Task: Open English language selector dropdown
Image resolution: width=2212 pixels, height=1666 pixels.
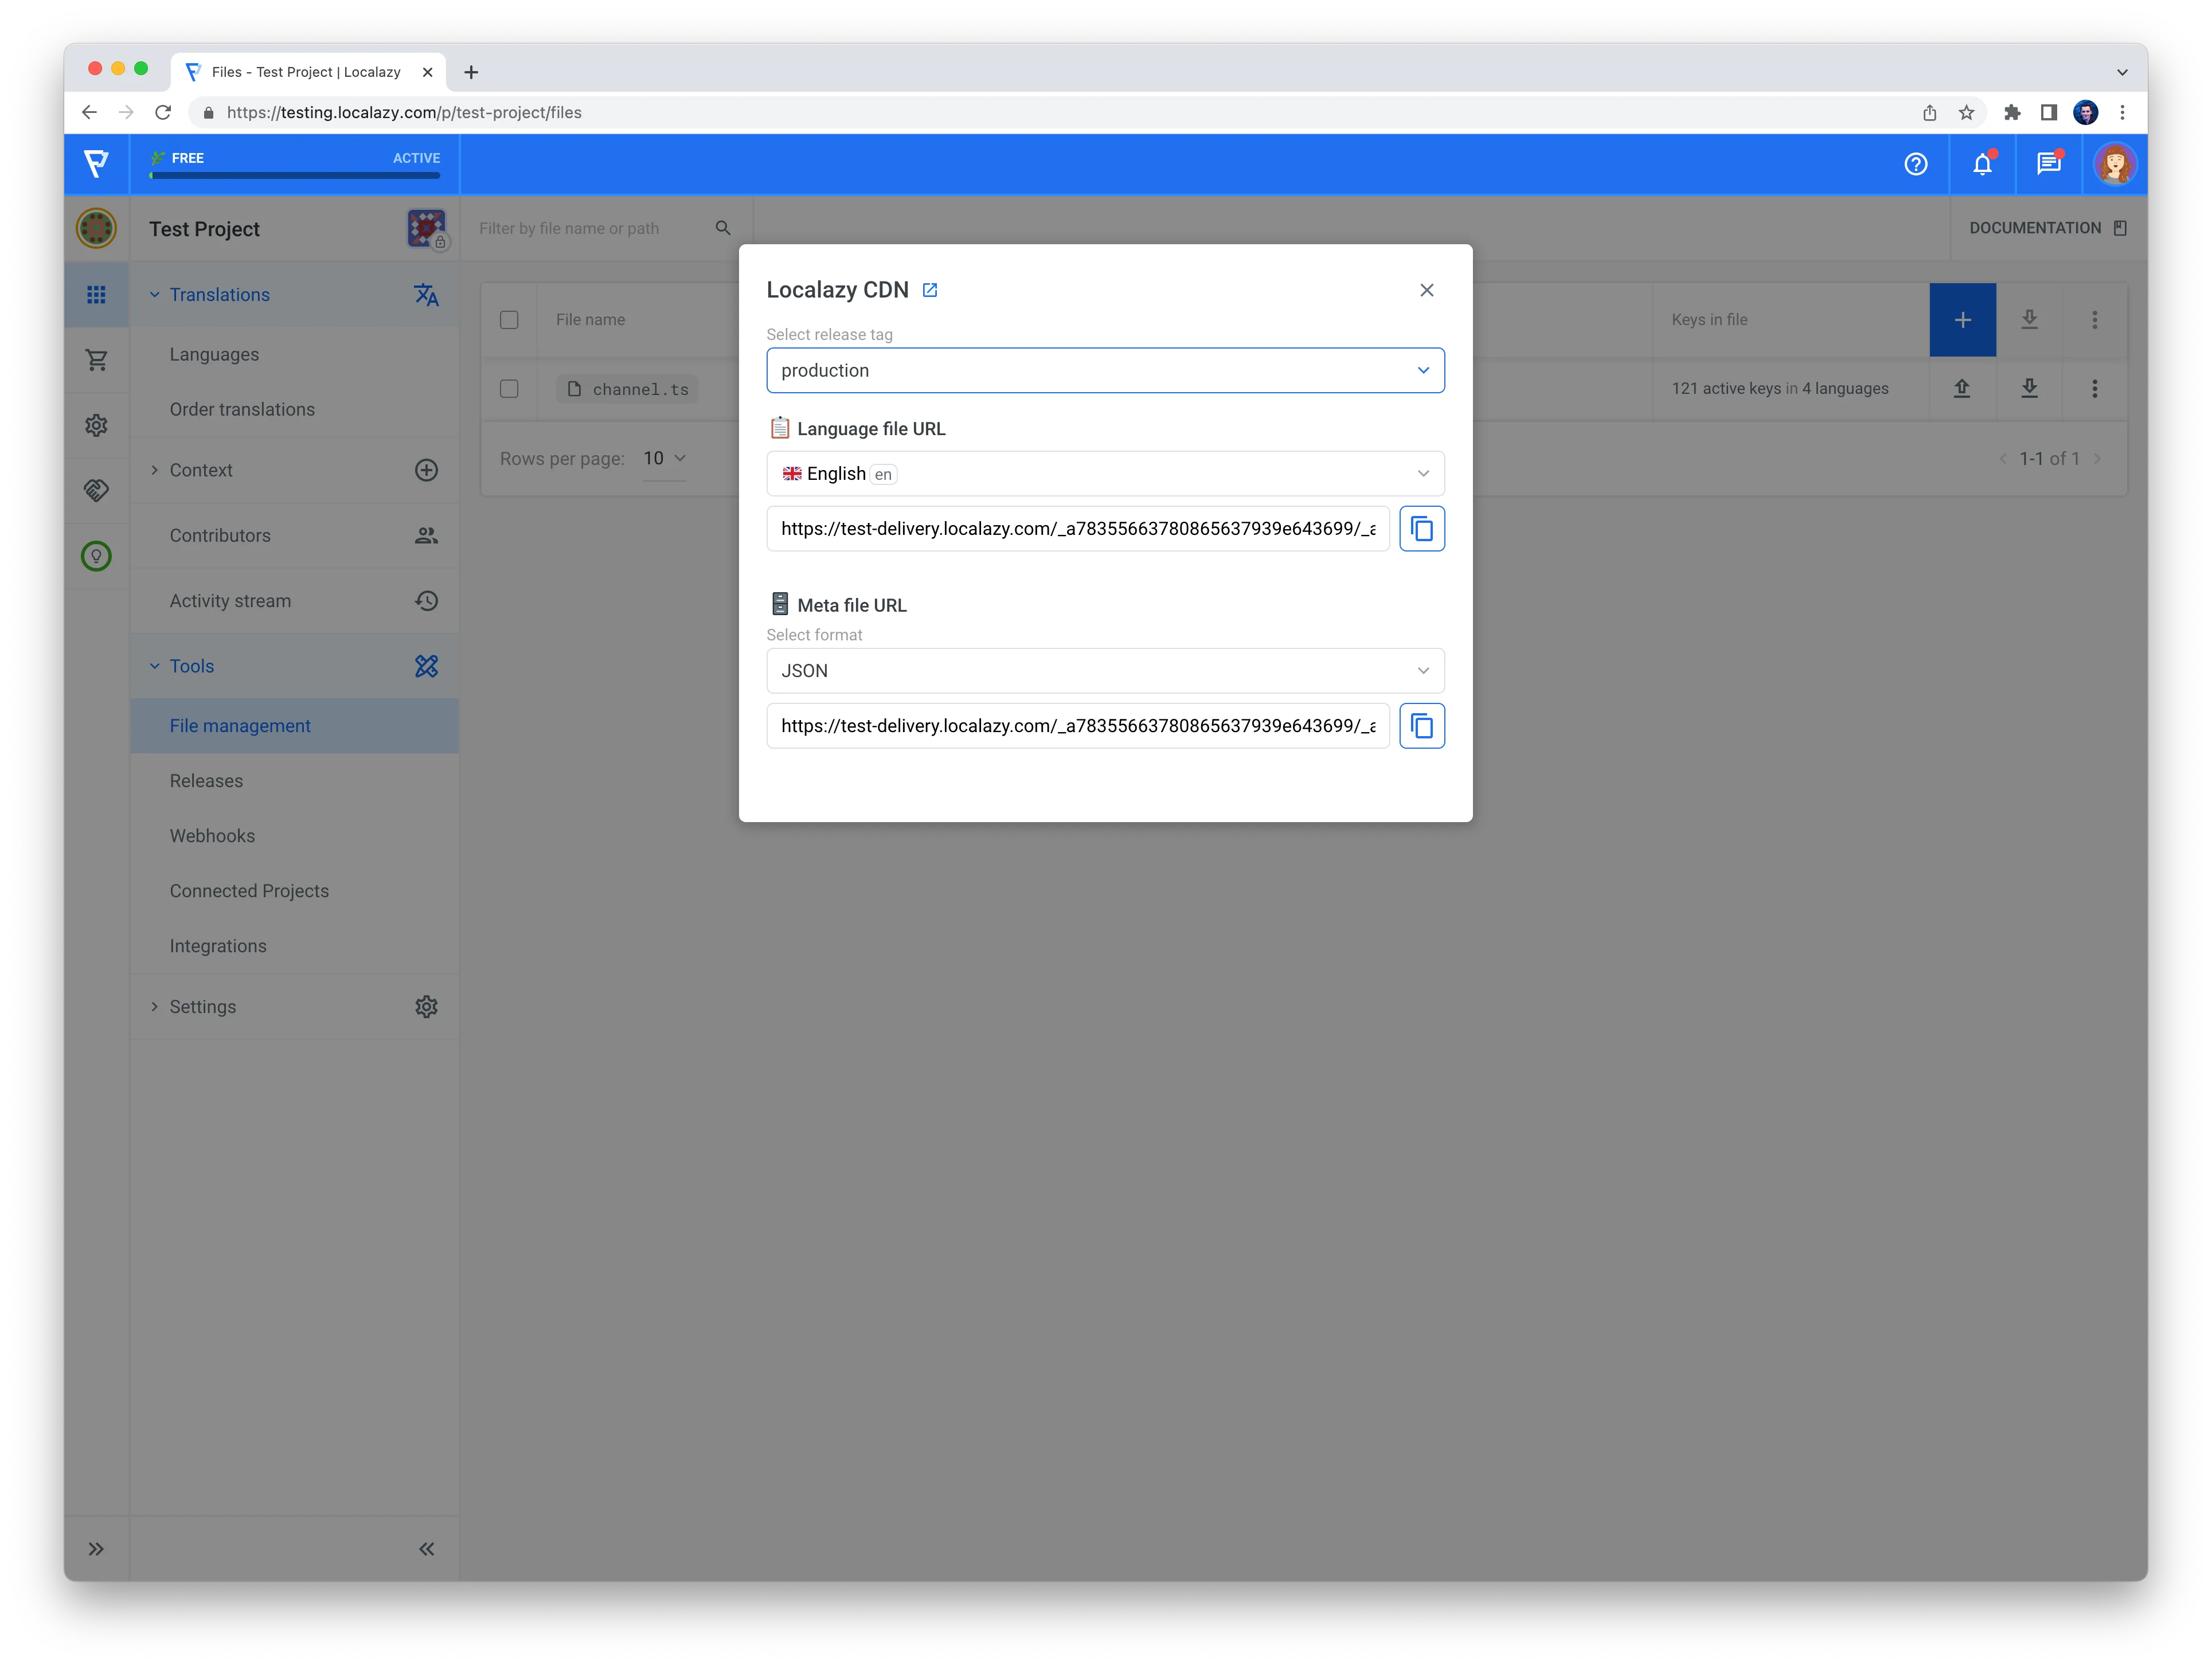Action: tap(1104, 474)
